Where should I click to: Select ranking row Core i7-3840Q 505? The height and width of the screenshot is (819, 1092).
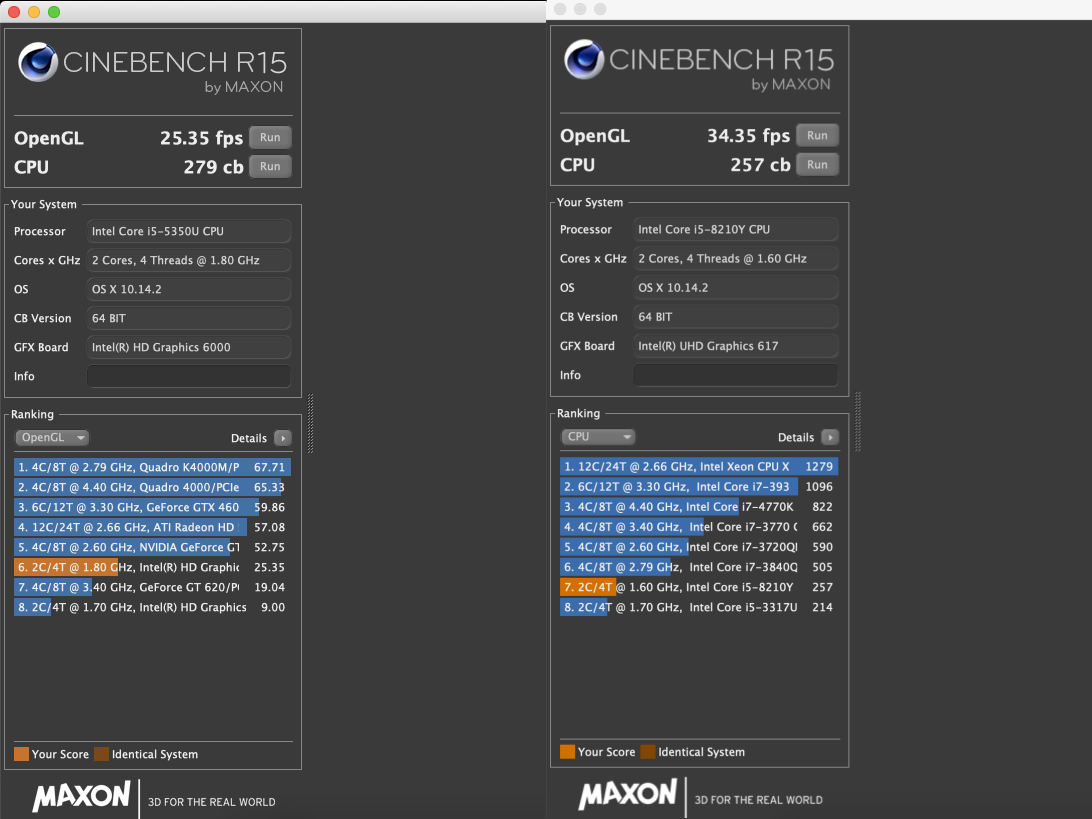(699, 567)
